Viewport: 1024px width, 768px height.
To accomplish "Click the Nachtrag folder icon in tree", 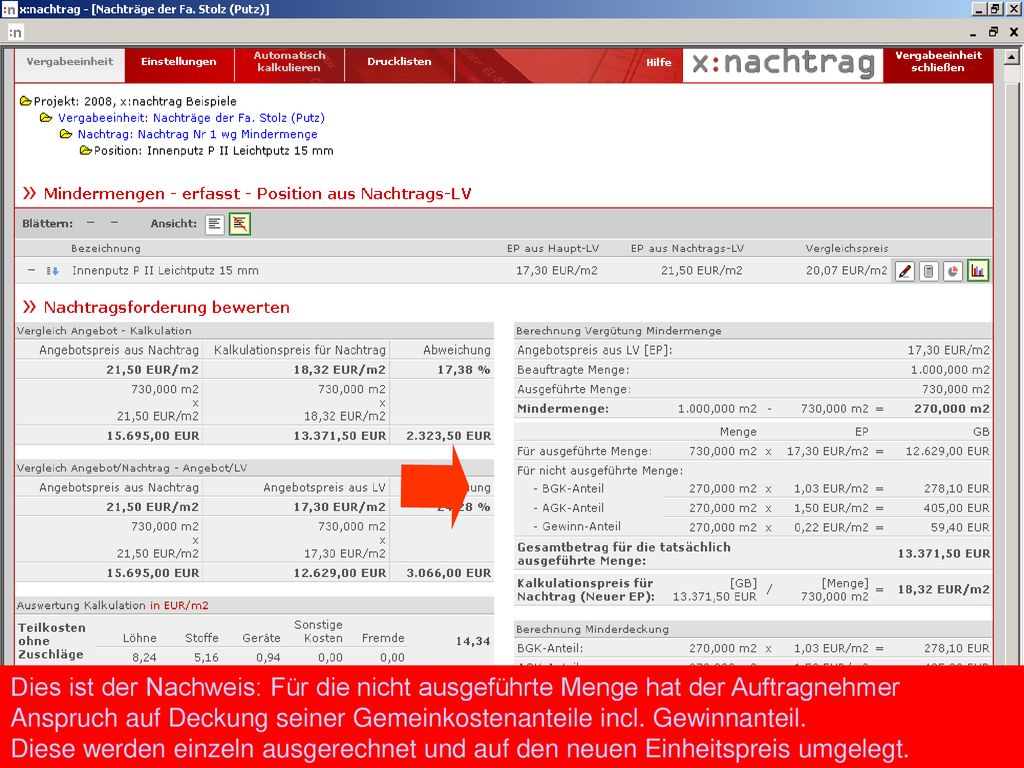I will (66, 134).
